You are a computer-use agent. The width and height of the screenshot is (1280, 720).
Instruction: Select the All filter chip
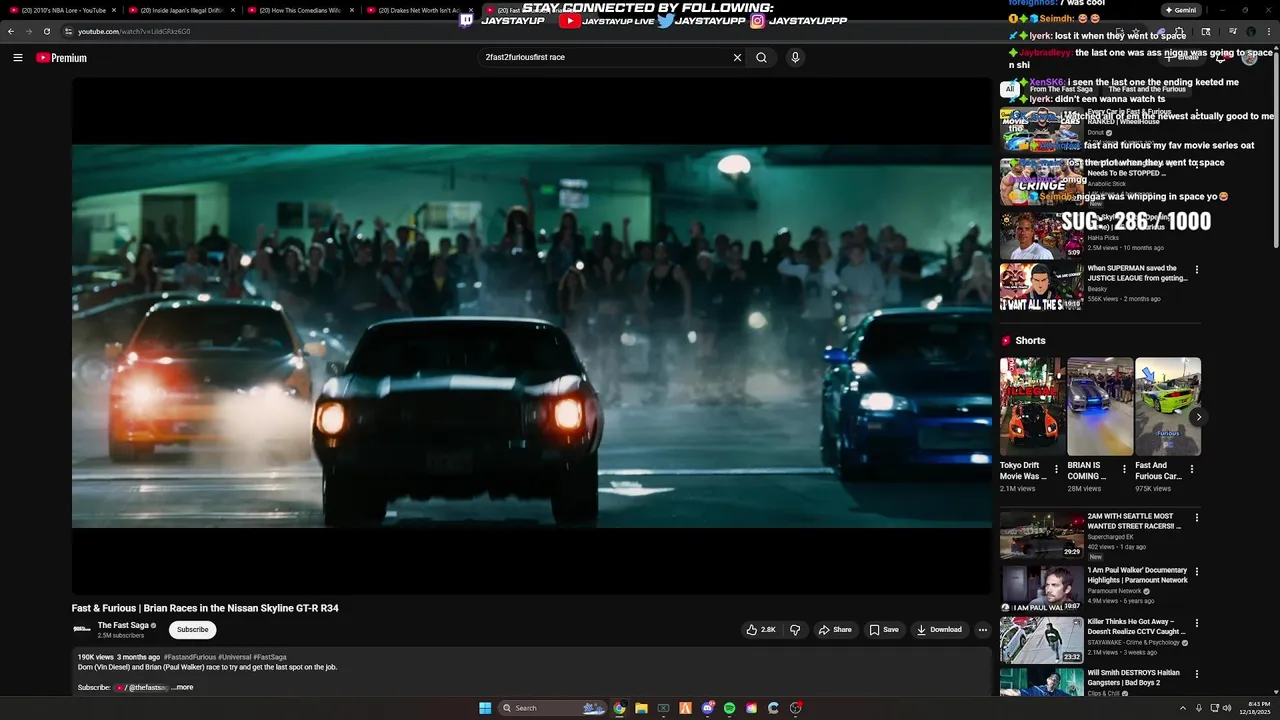[x=1010, y=89]
